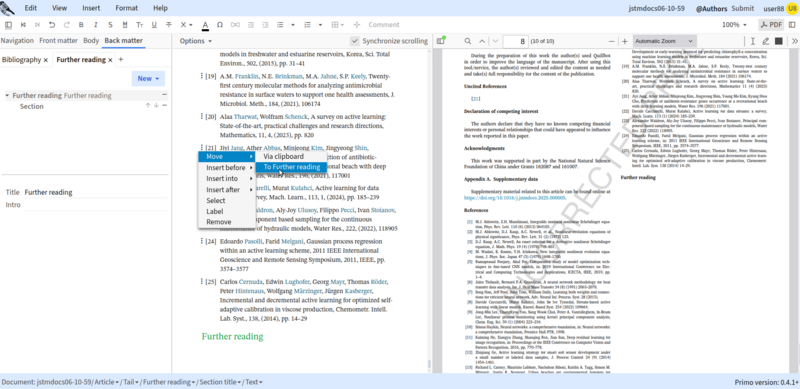Choose 'To Further reading' in submenu
The width and height of the screenshot is (800, 389).
click(291, 167)
